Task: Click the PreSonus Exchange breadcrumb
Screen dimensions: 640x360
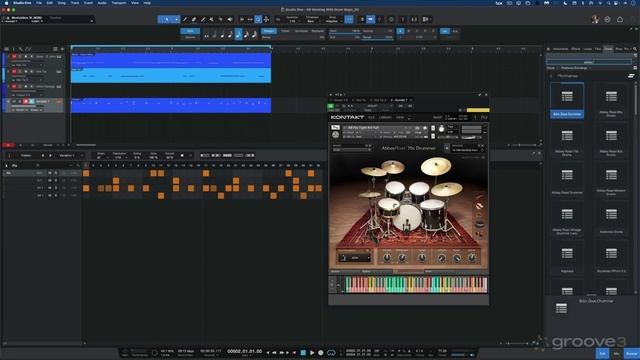Action: tap(574, 68)
